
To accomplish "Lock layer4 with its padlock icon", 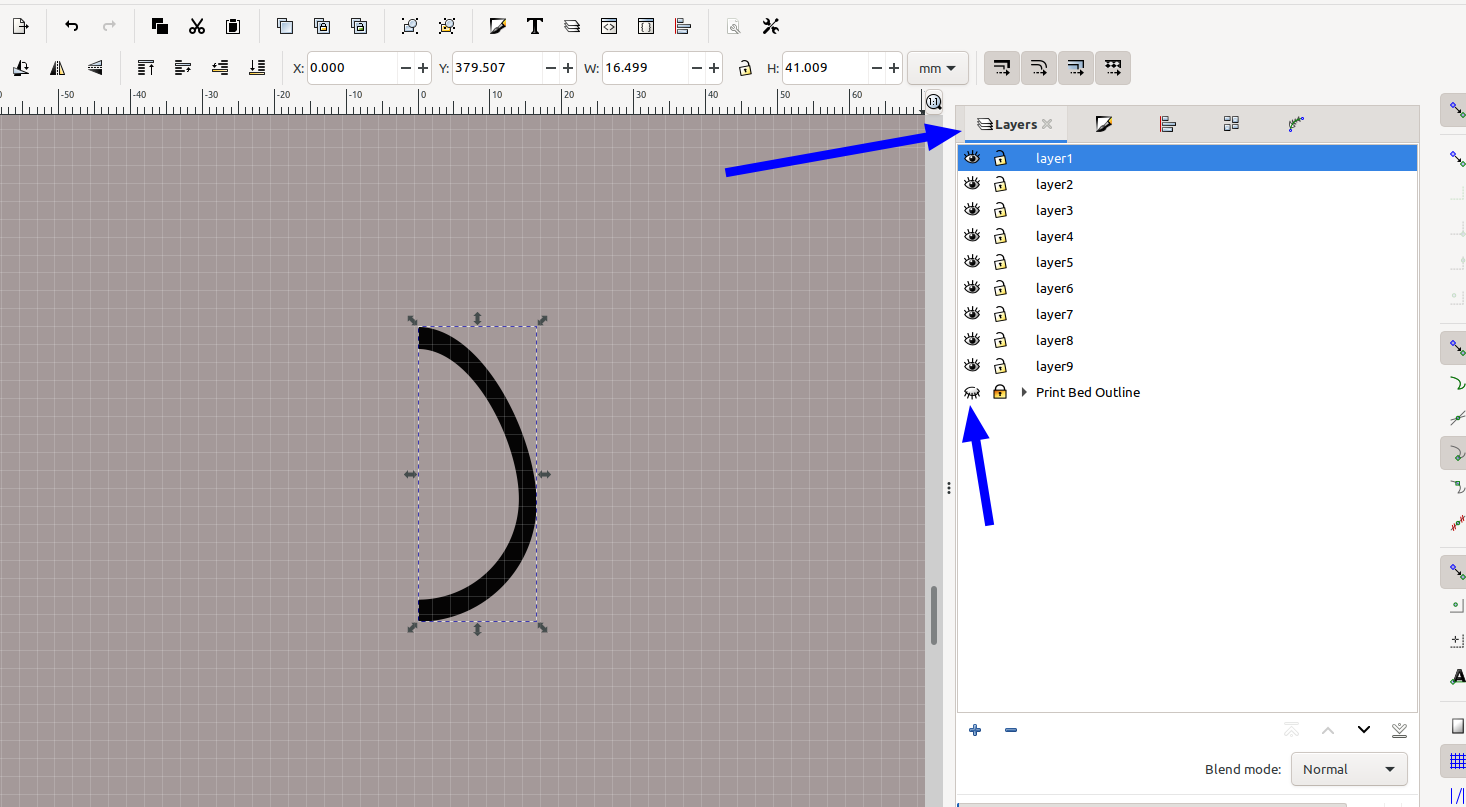I will pyautogui.click(x=1000, y=236).
